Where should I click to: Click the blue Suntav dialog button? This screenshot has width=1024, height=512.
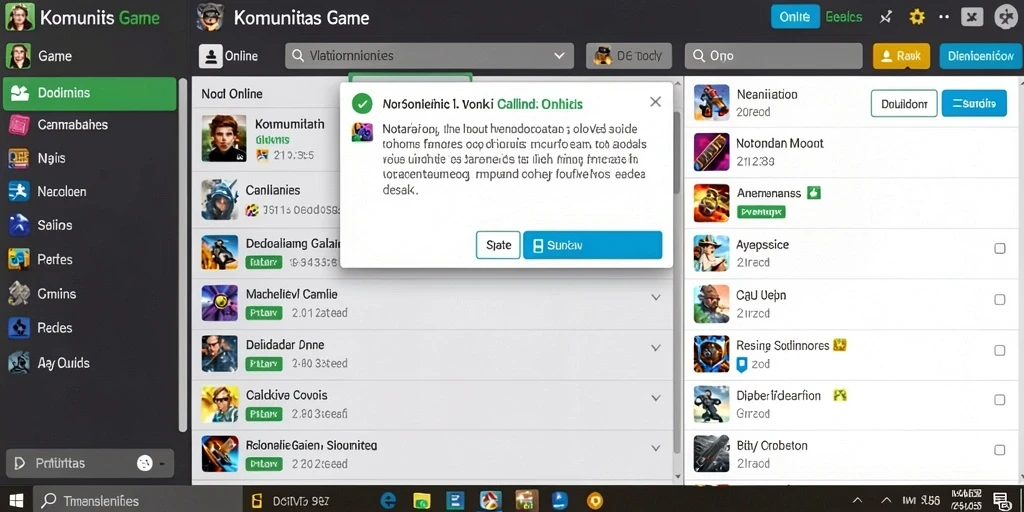coord(592,246)
